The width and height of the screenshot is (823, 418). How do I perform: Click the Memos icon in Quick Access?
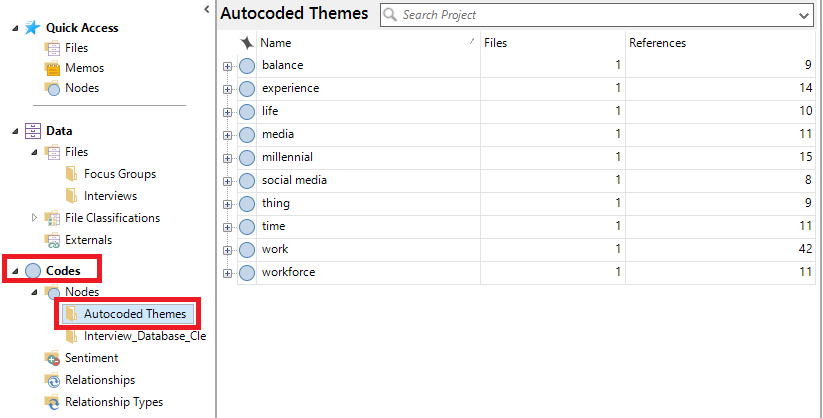pos(52,68)
